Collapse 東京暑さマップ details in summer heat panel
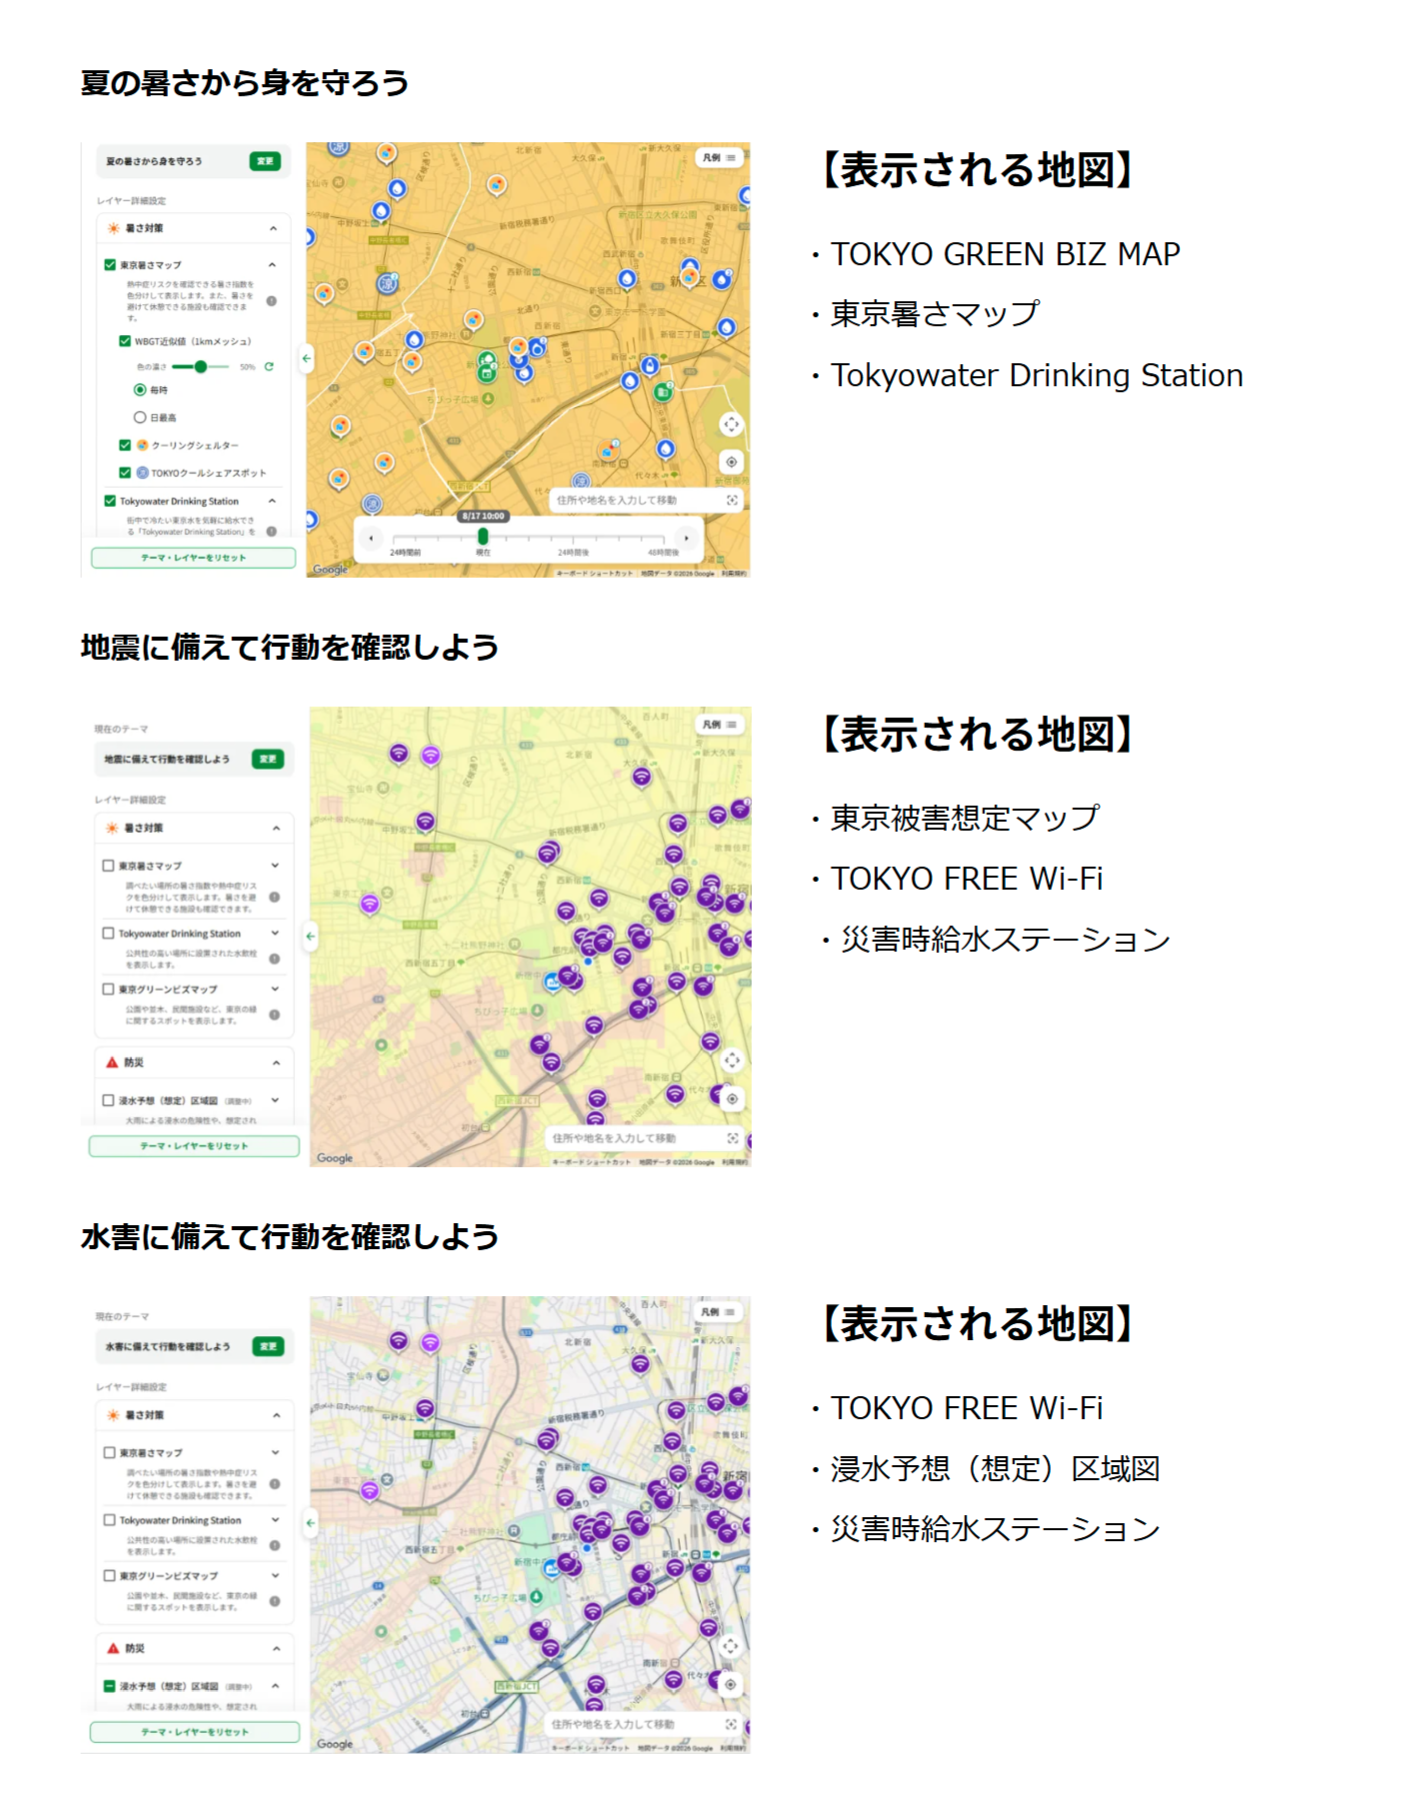Viewport: 1411px width, 1814px height. point(273,265)
